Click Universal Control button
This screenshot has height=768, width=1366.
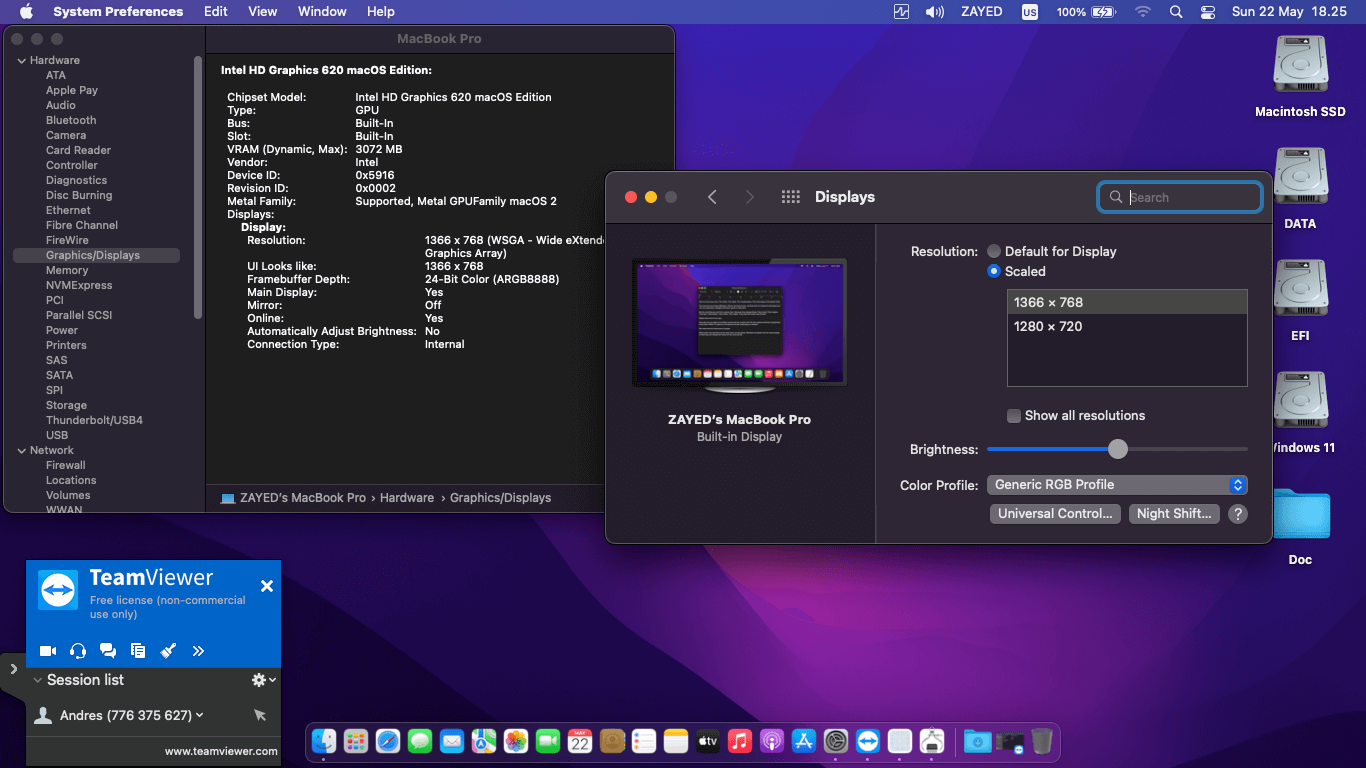point(1055,514)
